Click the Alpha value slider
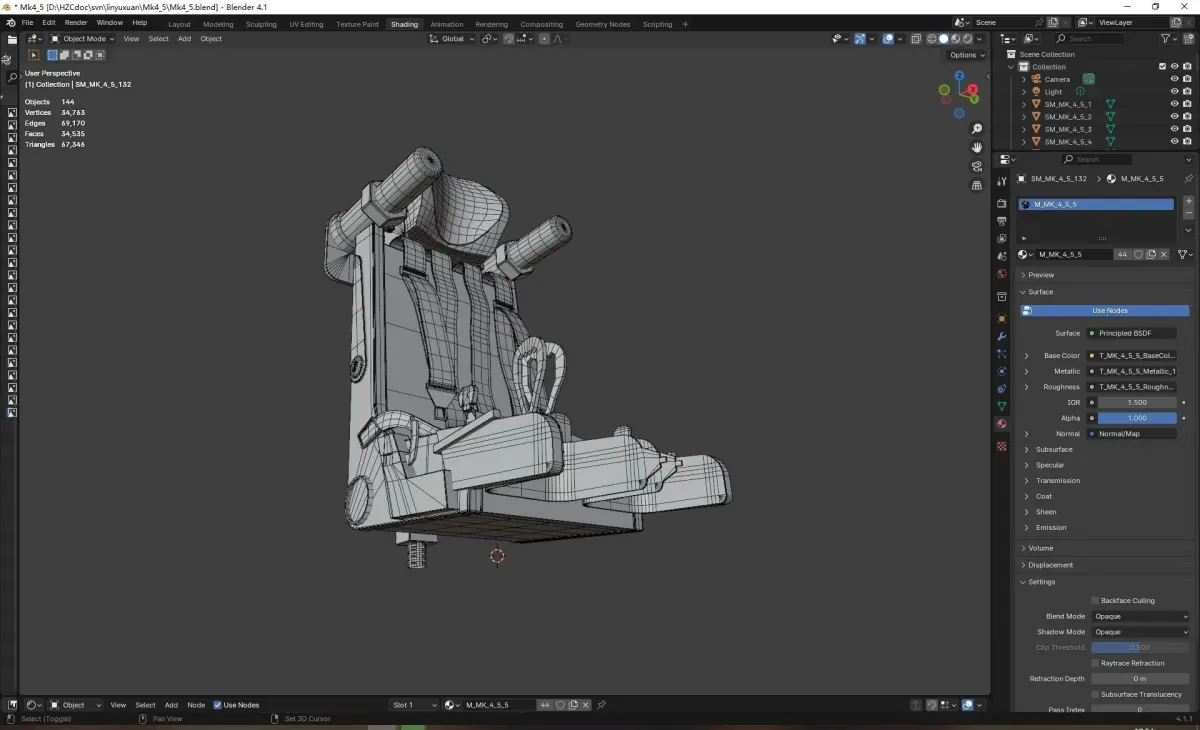1200x730 pixels. (1136, 418)
